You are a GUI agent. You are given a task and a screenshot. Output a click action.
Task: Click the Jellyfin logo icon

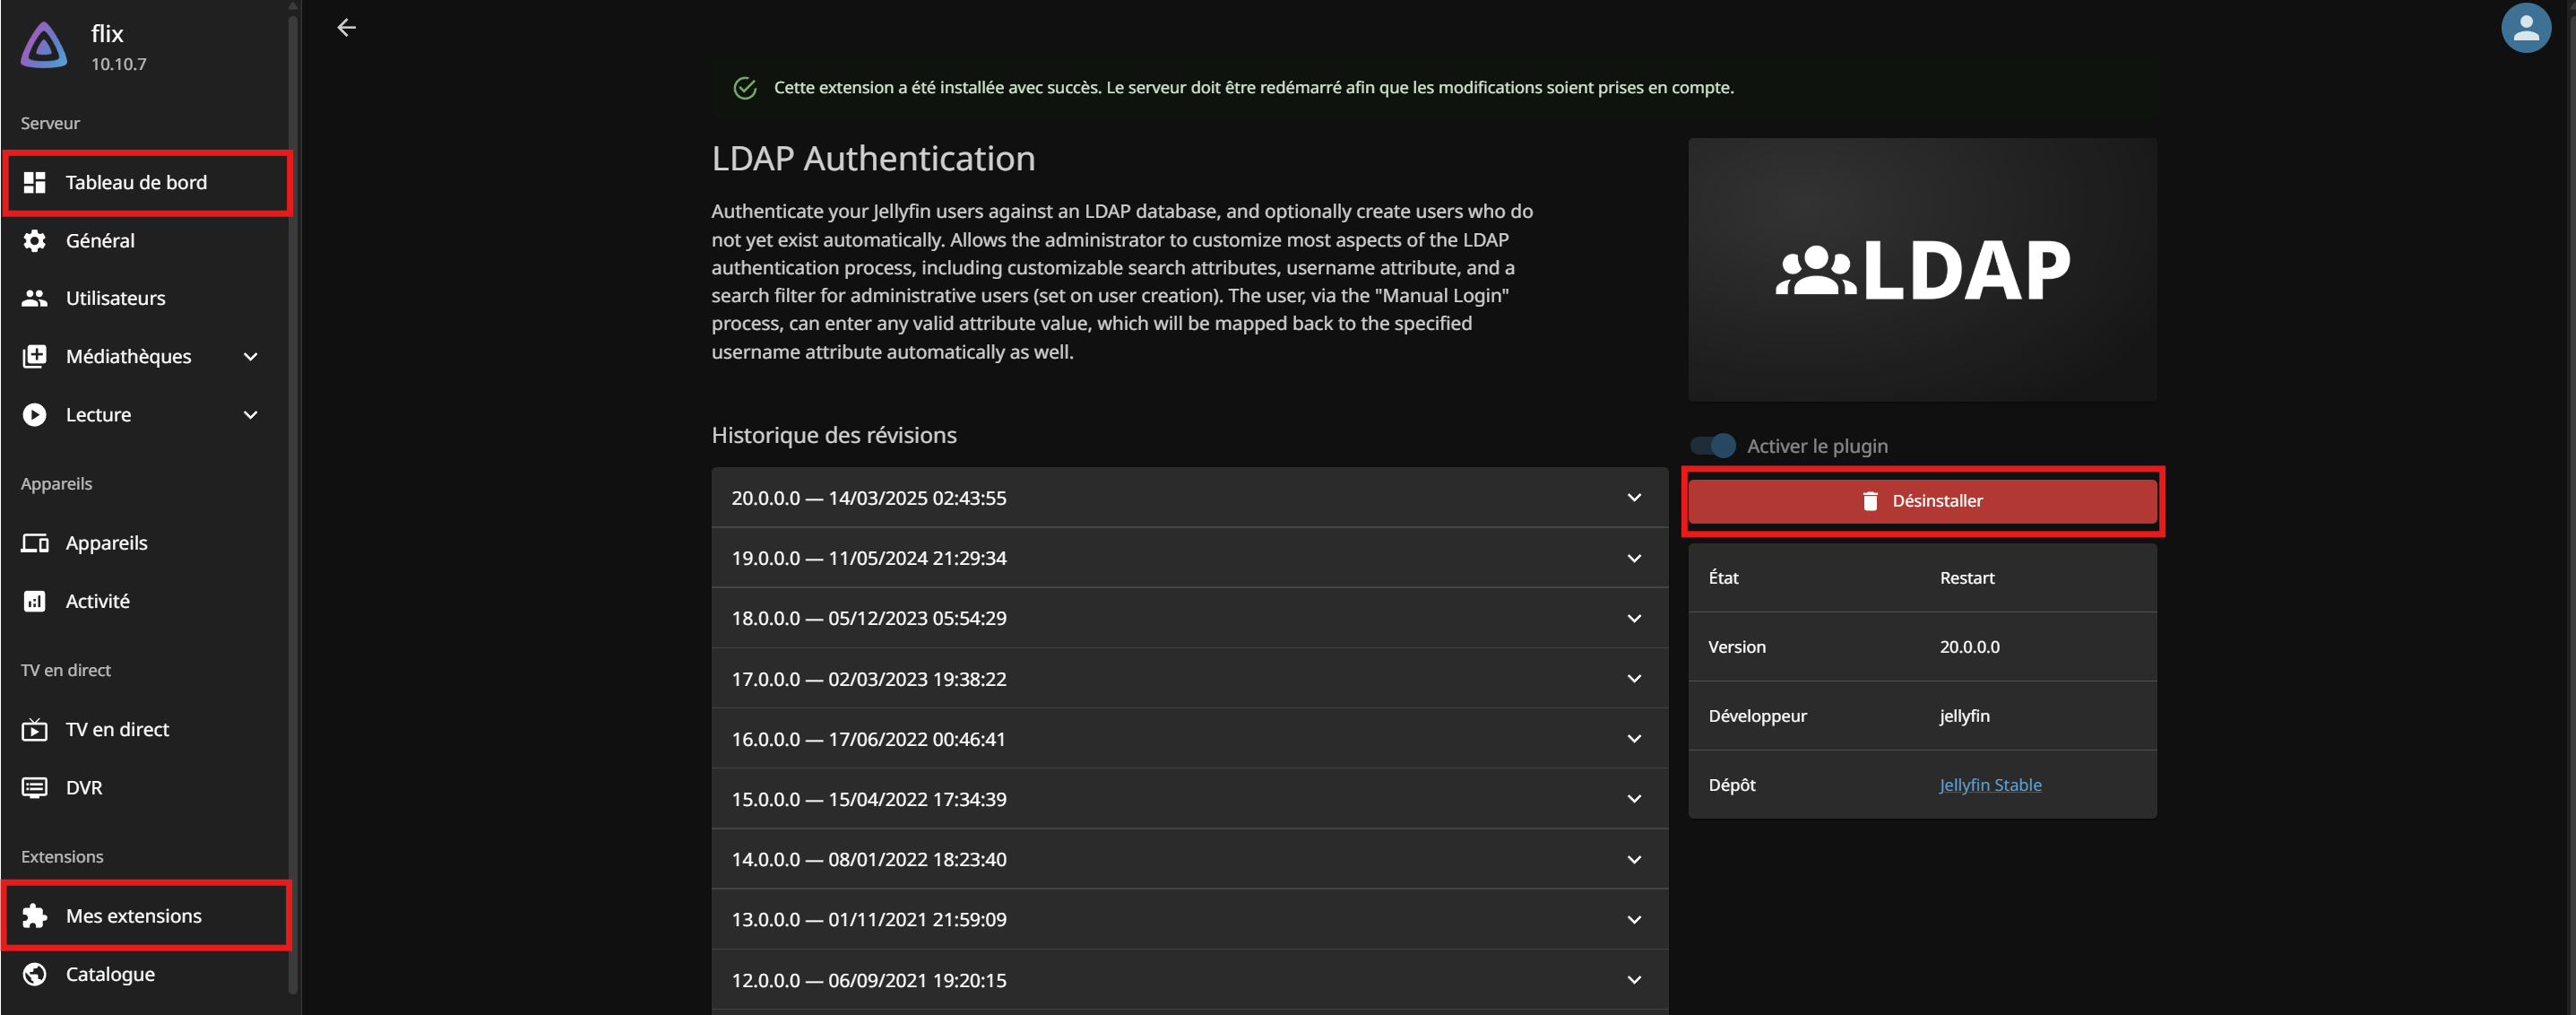44,46
